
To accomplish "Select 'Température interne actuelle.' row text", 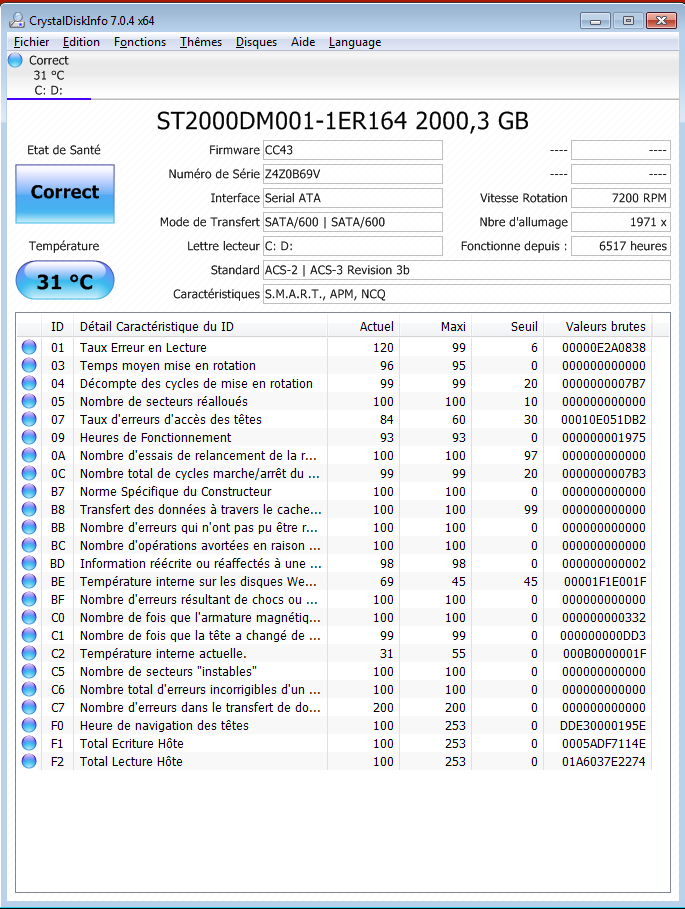I will click(x=163, y=653).
